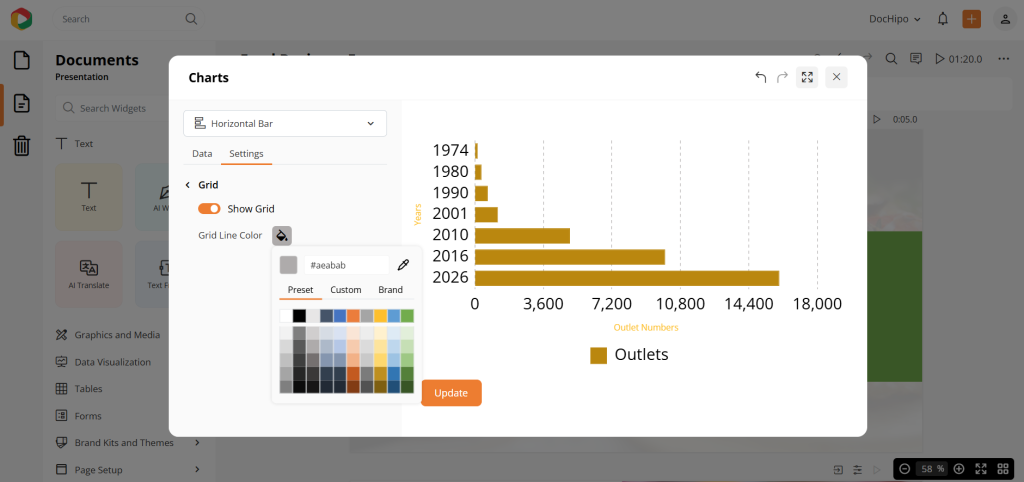Open Tables section
The width and height of the screenshot is (1024, 482).
coord(79,389)
